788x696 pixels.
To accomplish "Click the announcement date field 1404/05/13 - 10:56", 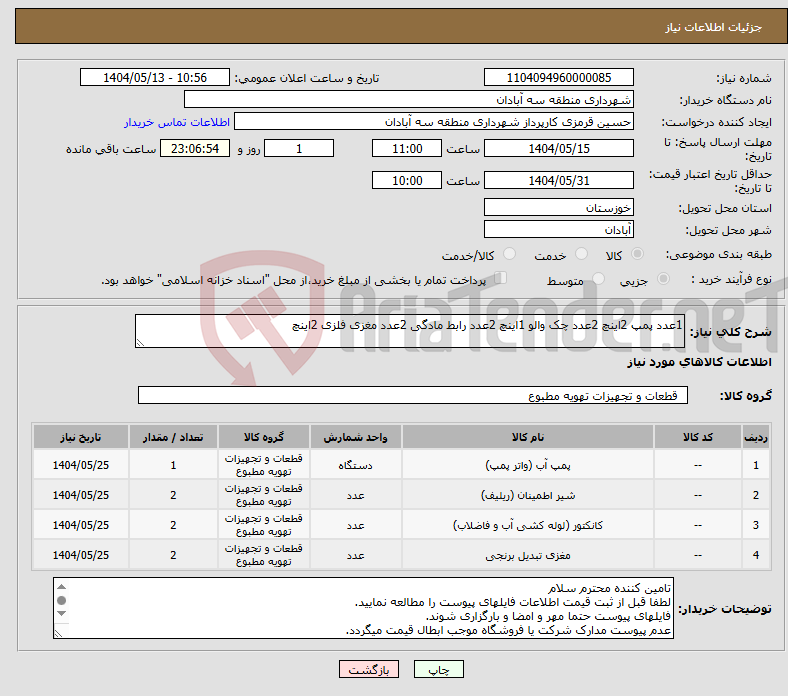I will [x=155, y=77].
